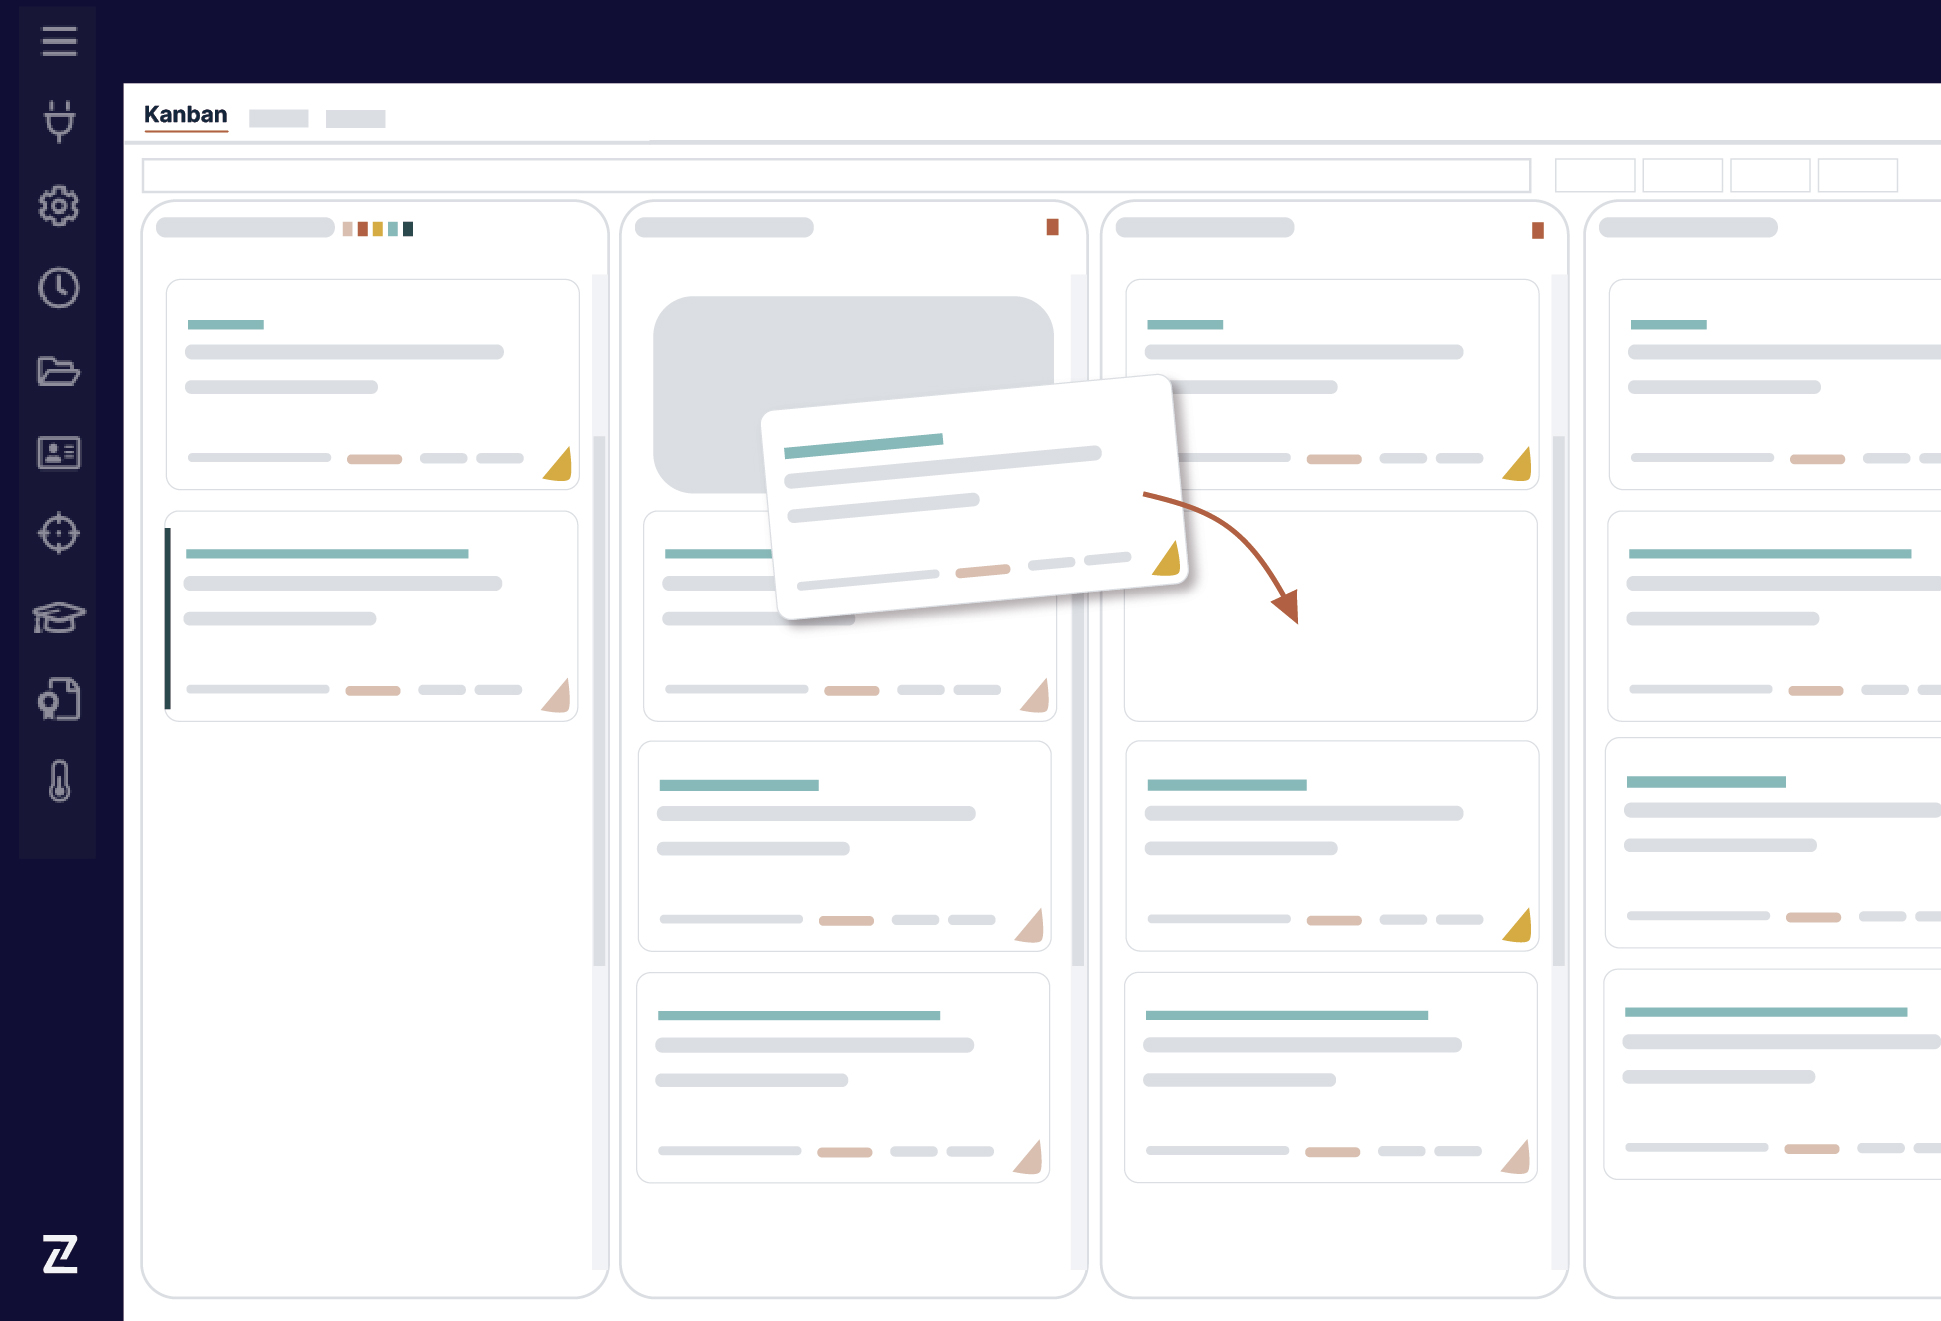Click the clock history sidebar icon
The image size is (1941, 1321).
pos(59,288)
